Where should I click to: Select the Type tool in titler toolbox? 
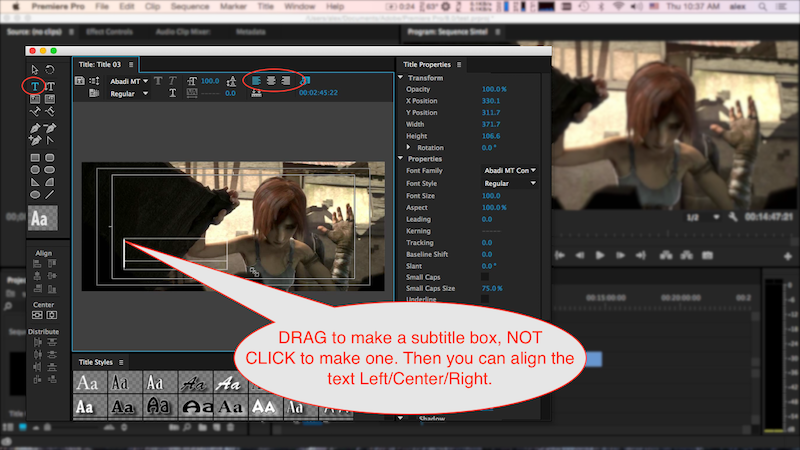[x=35, y=86]
